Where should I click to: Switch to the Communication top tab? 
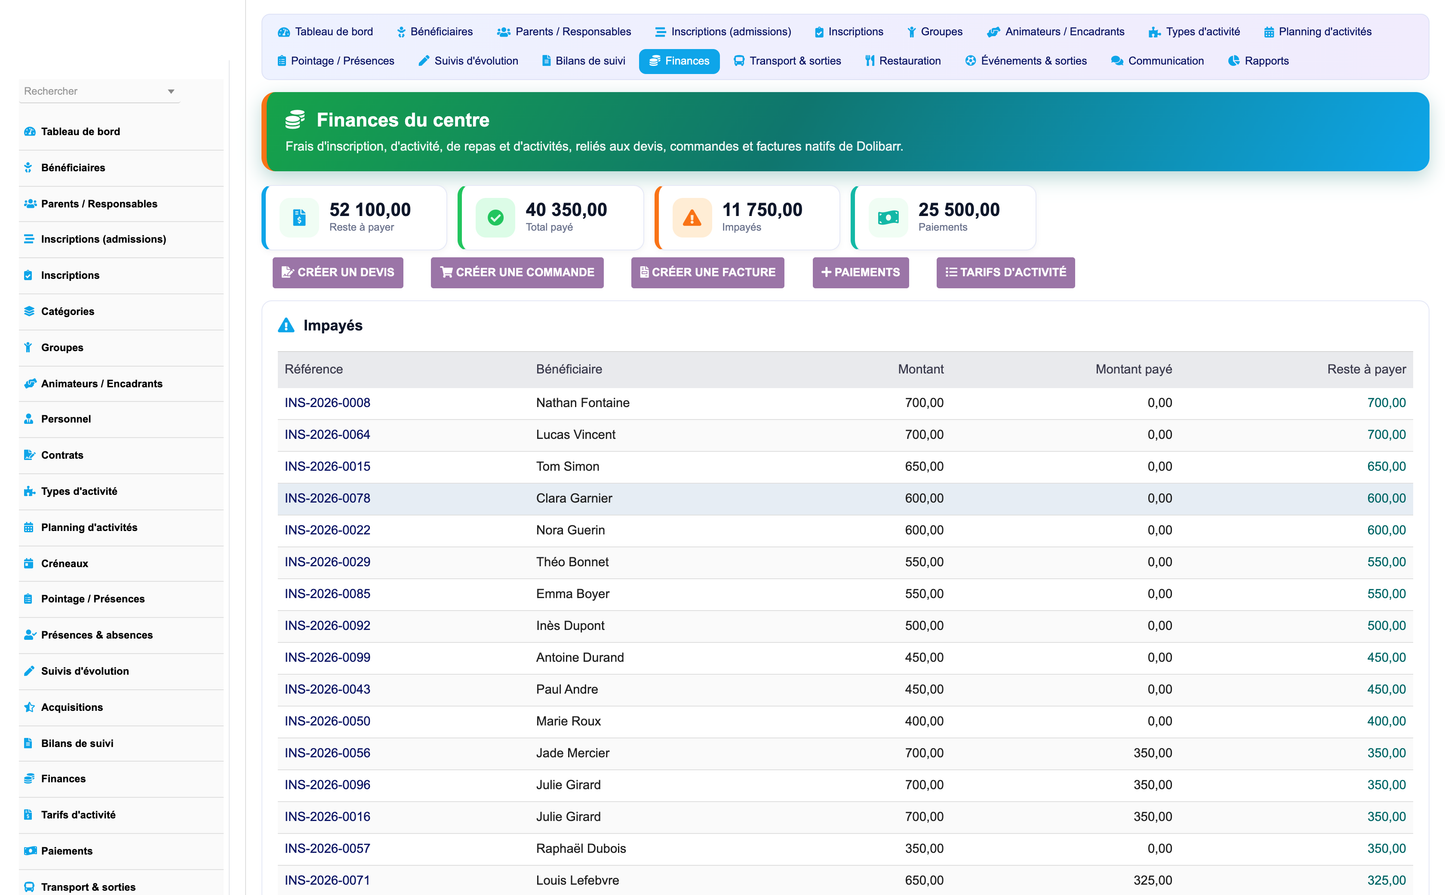click(1157, 61)
